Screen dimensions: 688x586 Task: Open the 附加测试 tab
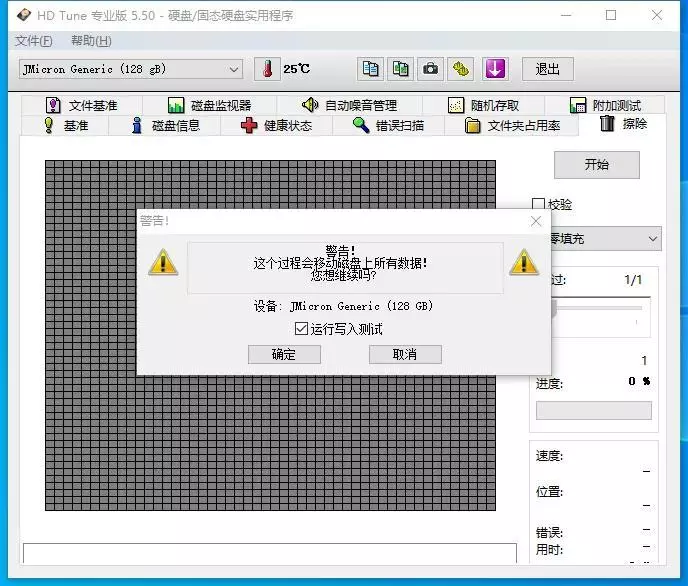pyautogui.click(x=606, y=105)
